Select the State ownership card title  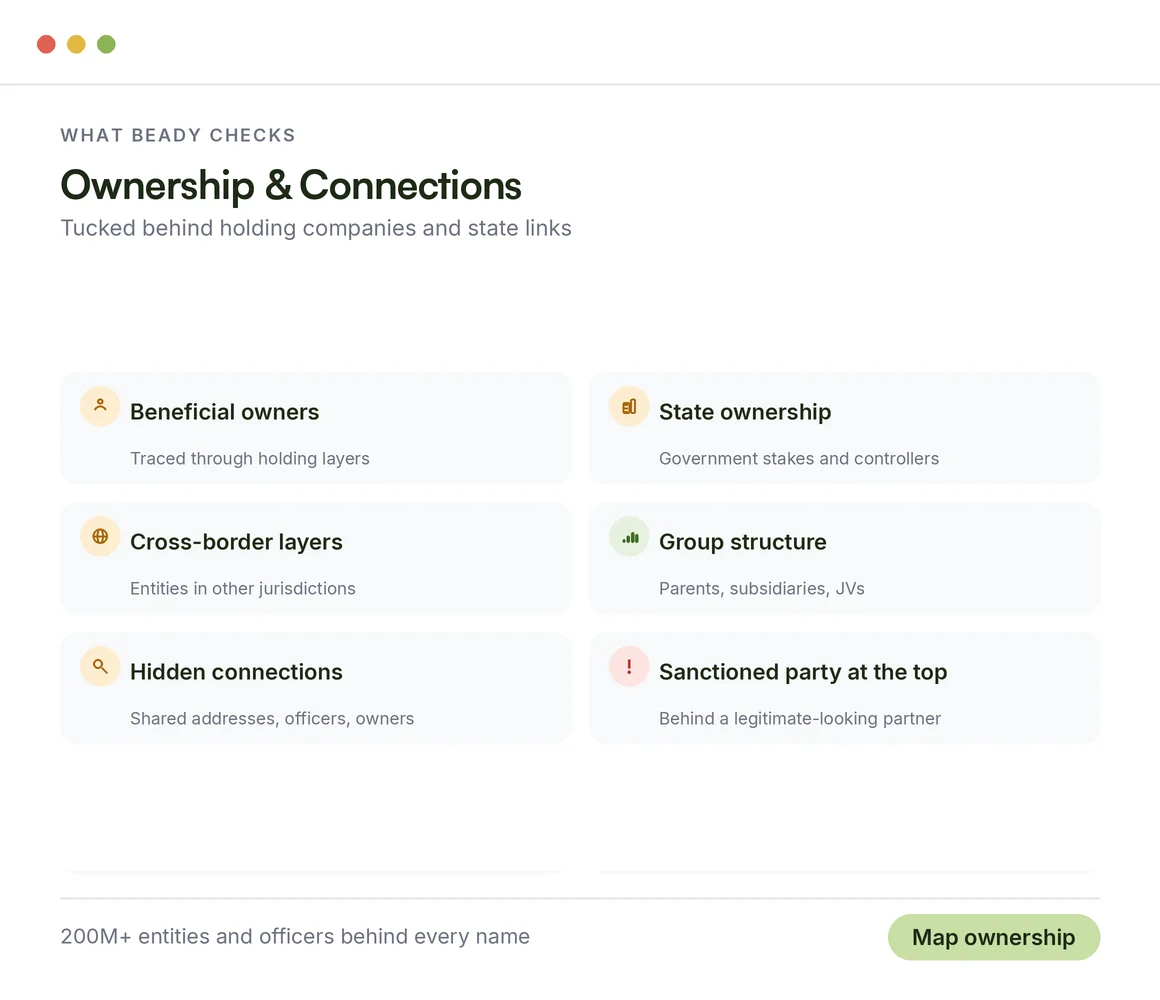(x=745, y=412)
